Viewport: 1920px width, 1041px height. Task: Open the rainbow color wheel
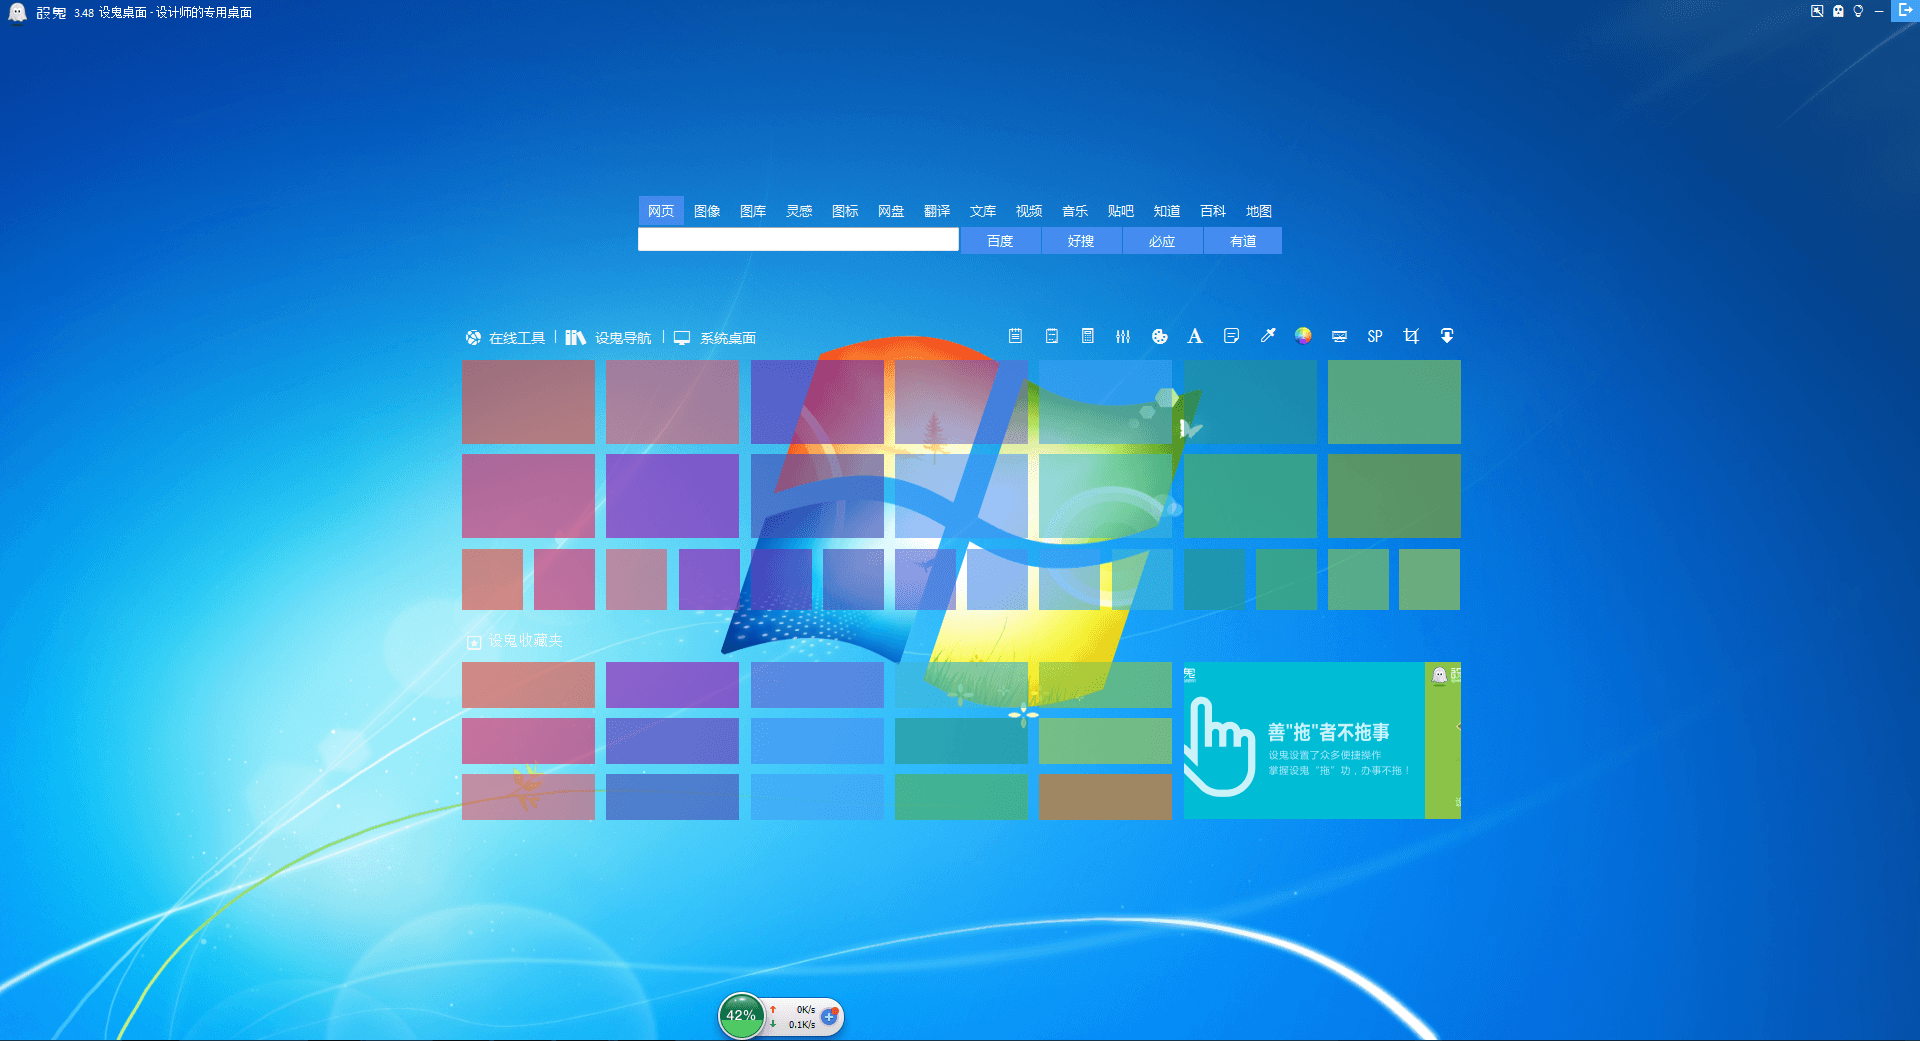click(1303, 336)
